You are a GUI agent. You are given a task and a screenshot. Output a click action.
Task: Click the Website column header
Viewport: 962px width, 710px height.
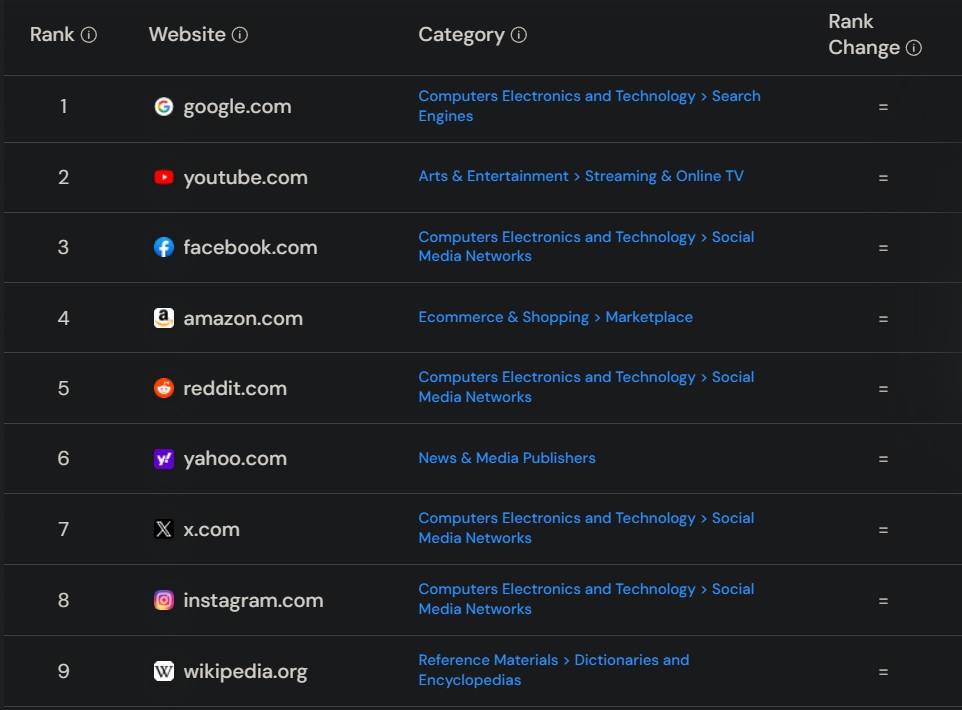coord(187,34)
